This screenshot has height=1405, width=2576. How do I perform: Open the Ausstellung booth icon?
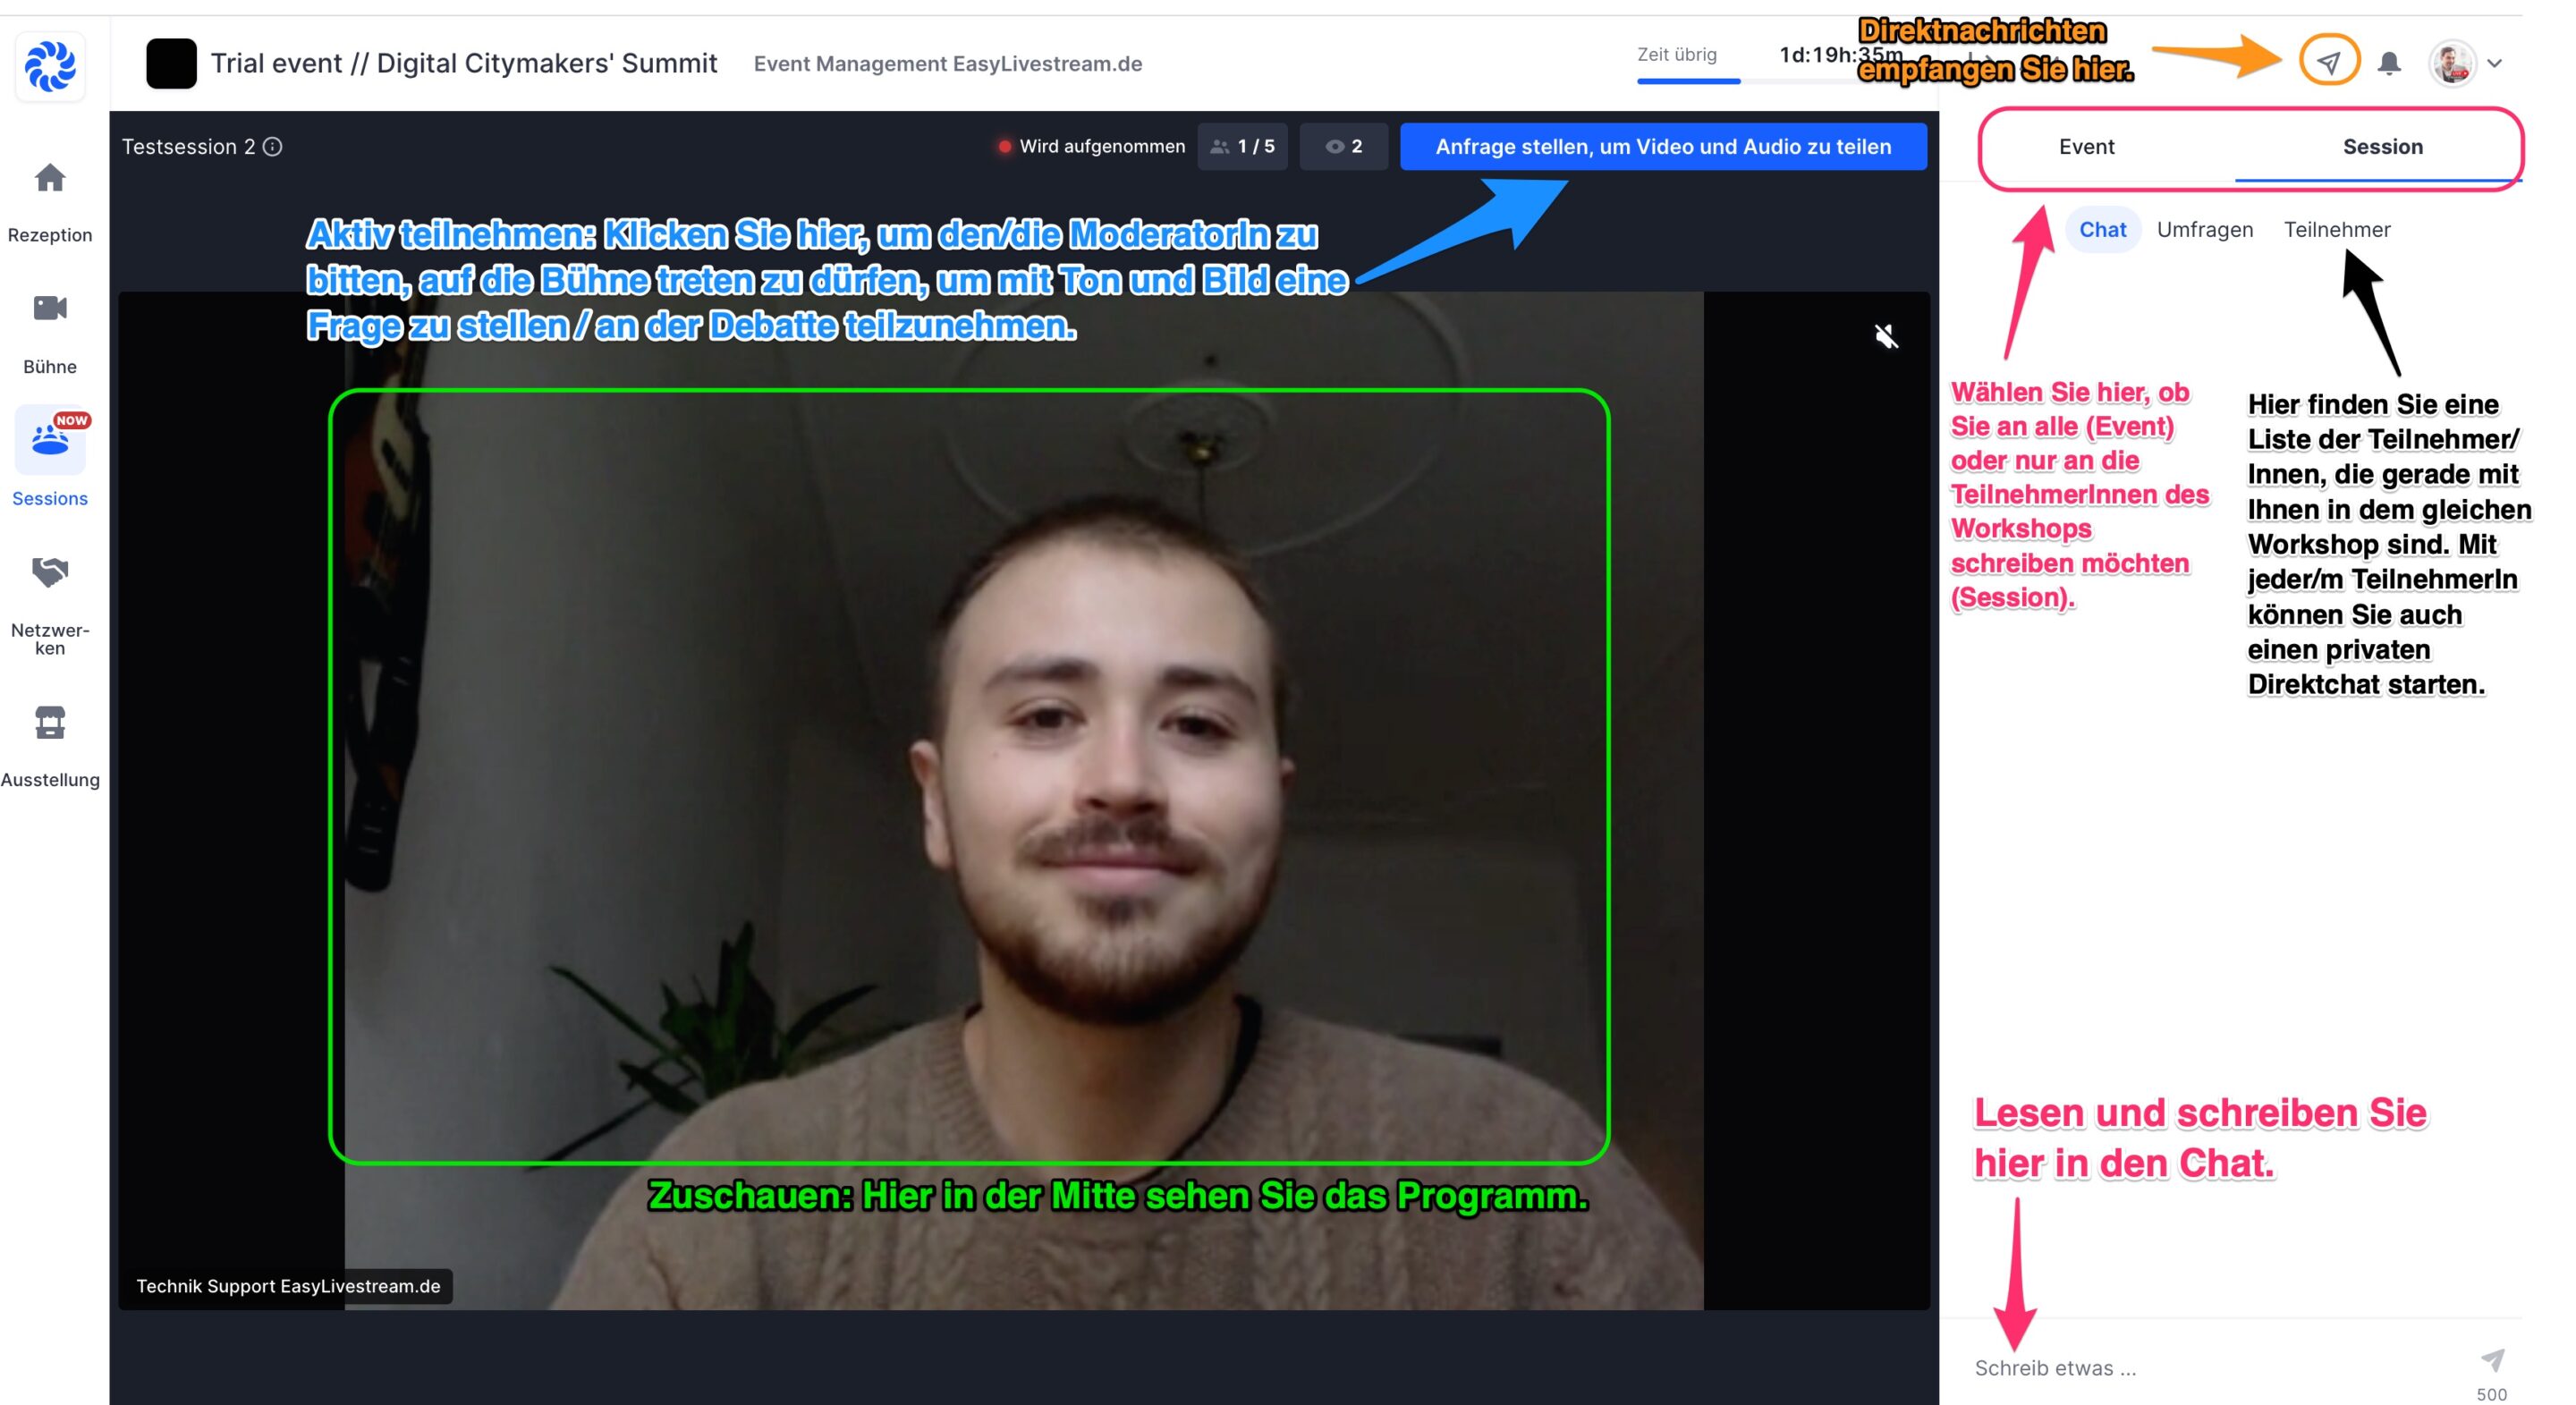(50, 722)
